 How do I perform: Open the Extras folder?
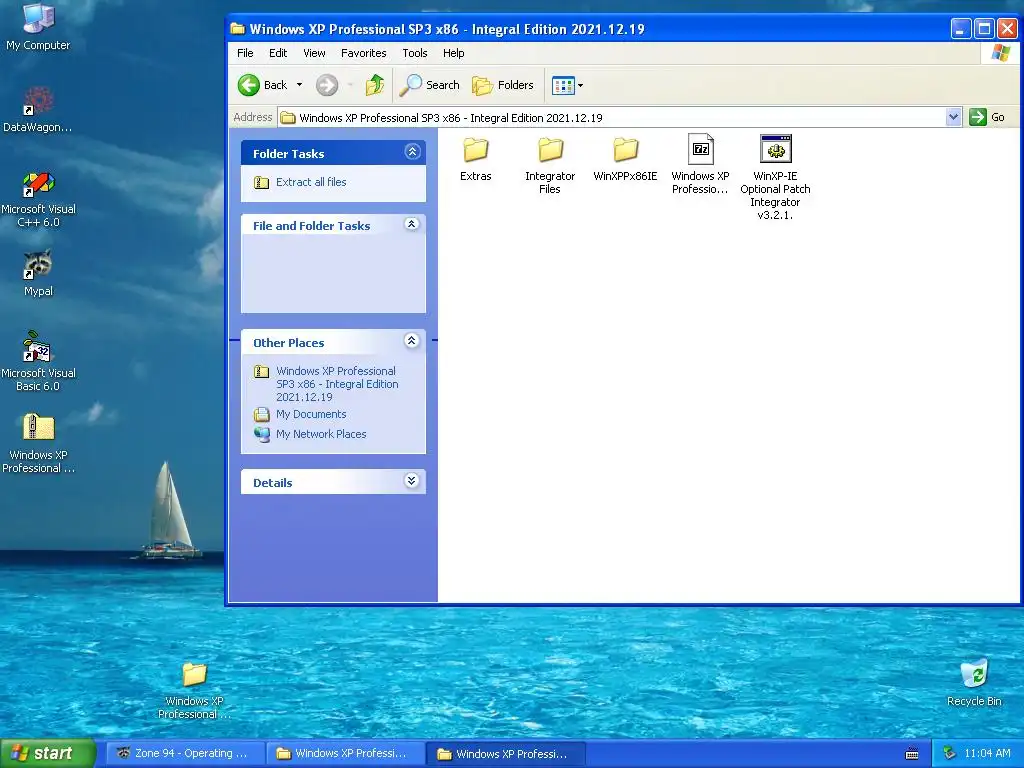475,159
